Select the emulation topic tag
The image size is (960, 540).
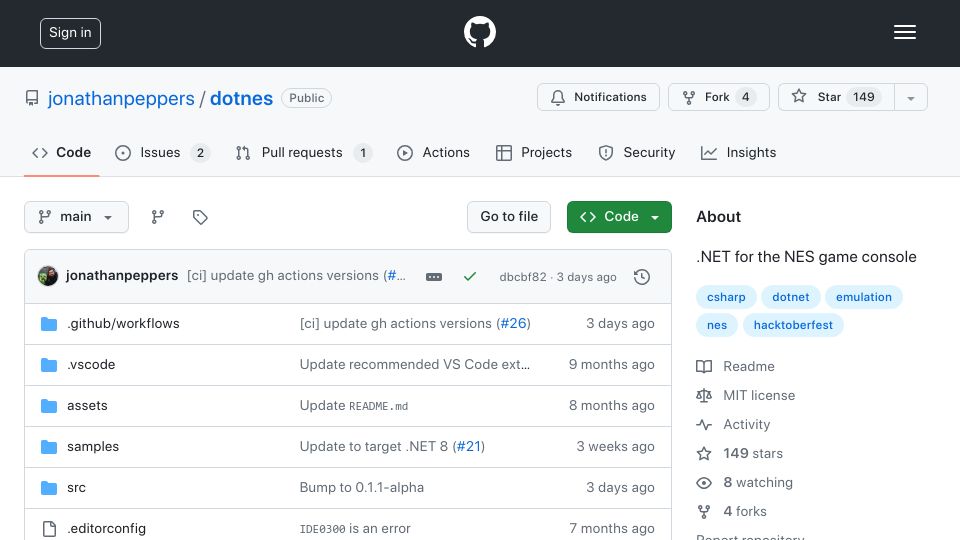(864, 297)
